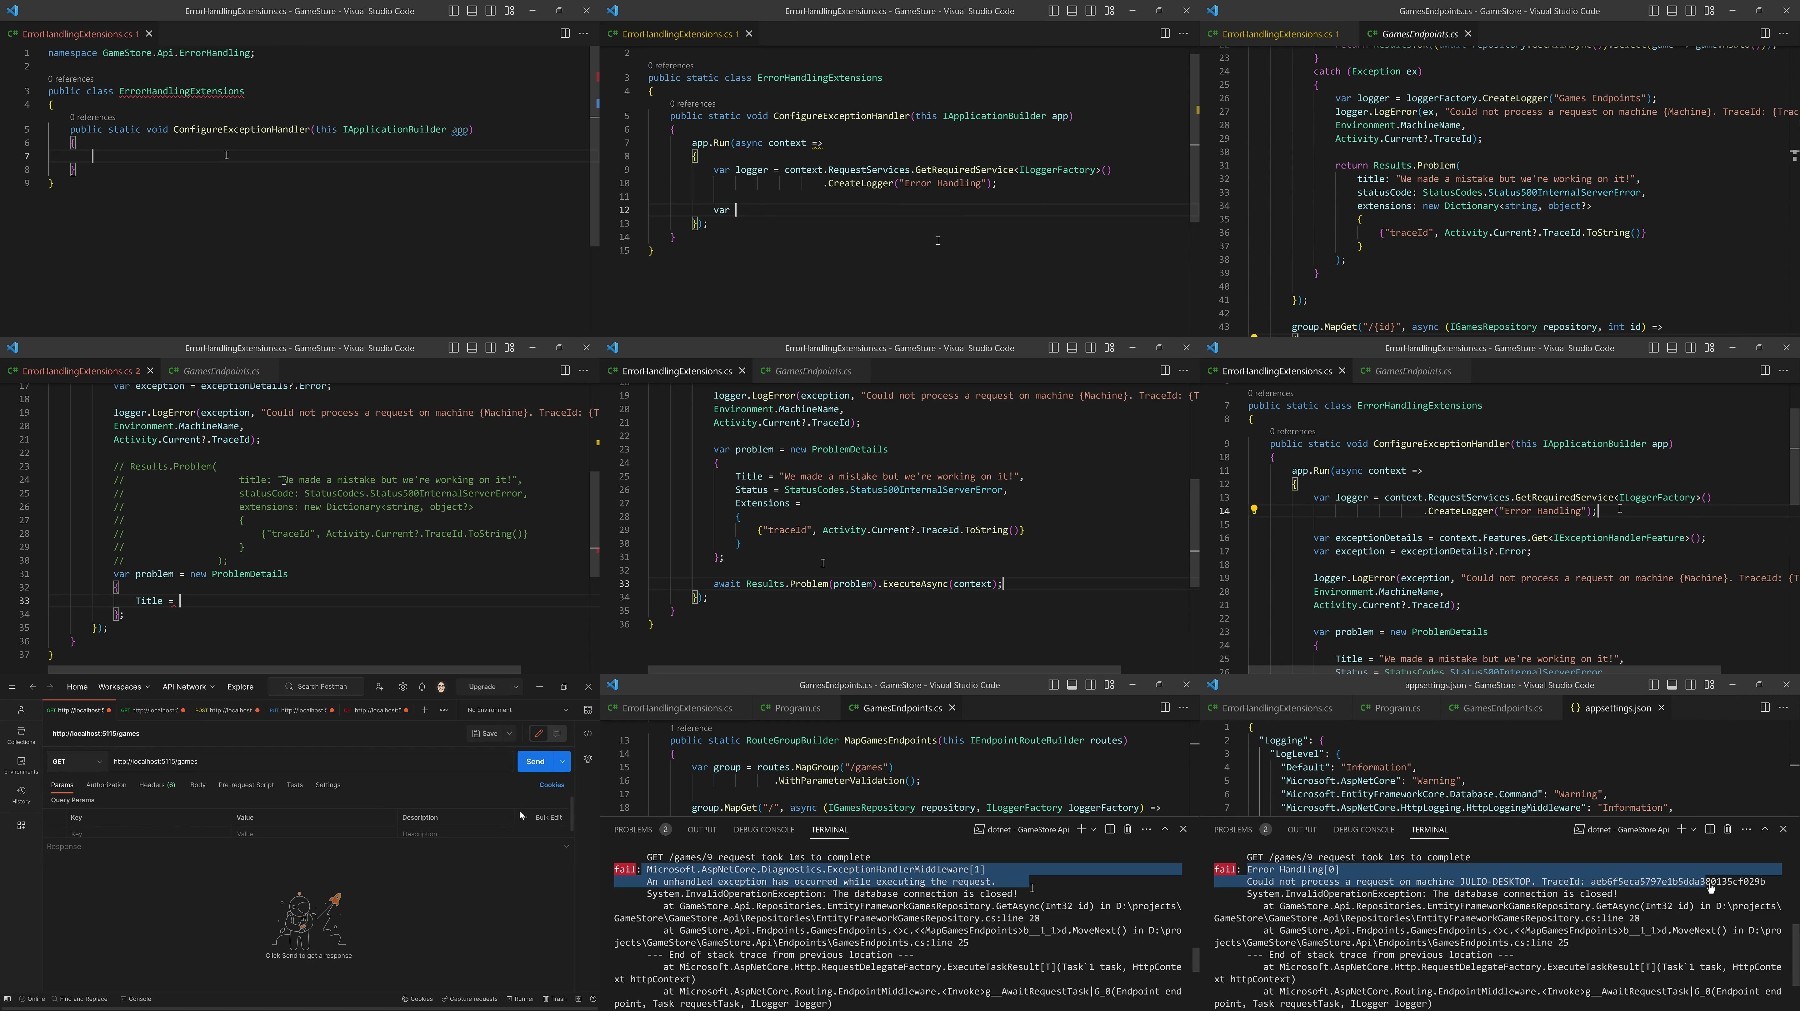Image resolution: width=1800 pixels, height=1011 pixels.
Task: Toggle secondary side bar in appsettings.json window
Action: (1690, 685)
